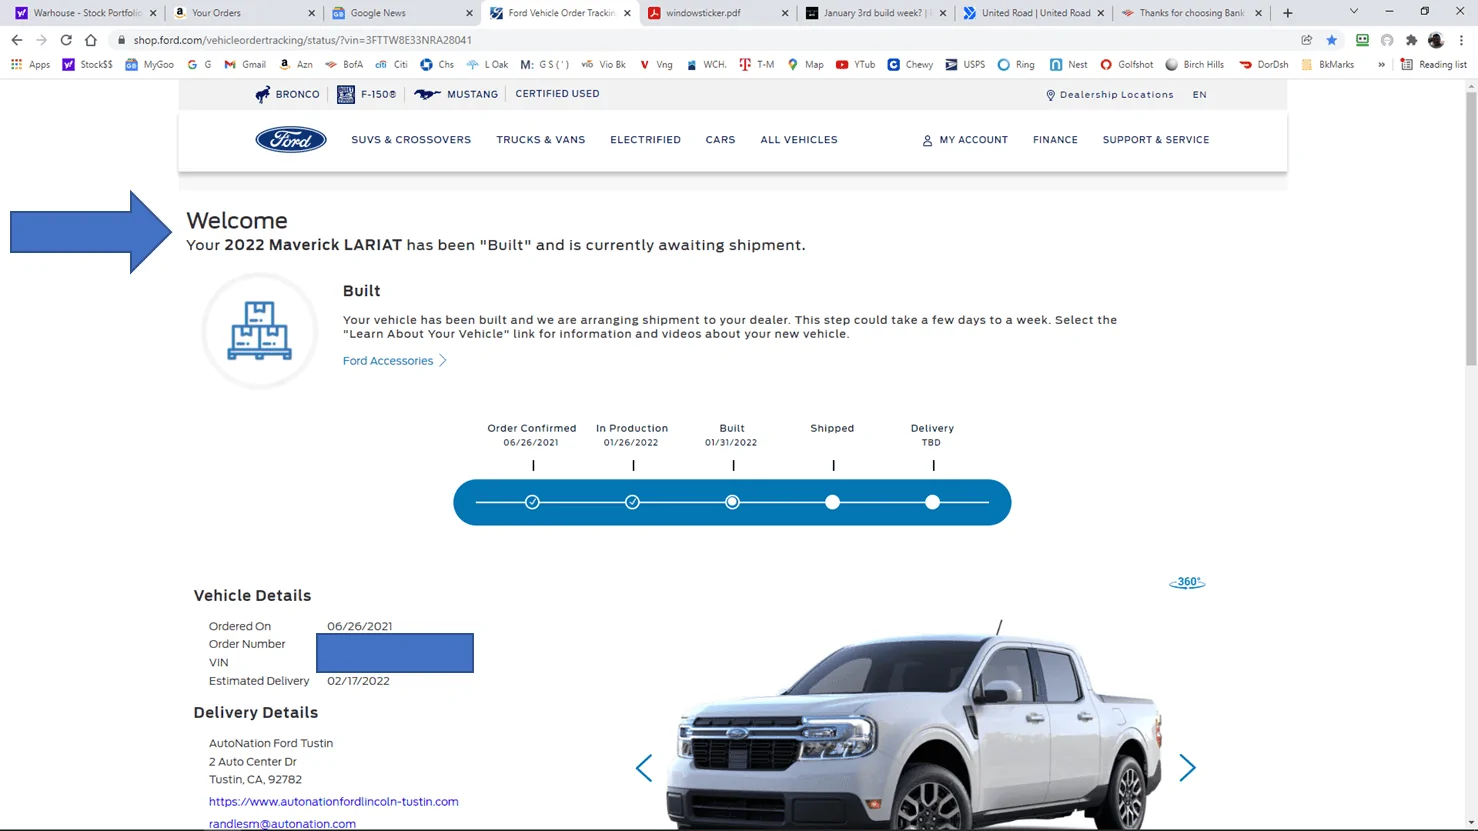Open the My Account menu

965,140
